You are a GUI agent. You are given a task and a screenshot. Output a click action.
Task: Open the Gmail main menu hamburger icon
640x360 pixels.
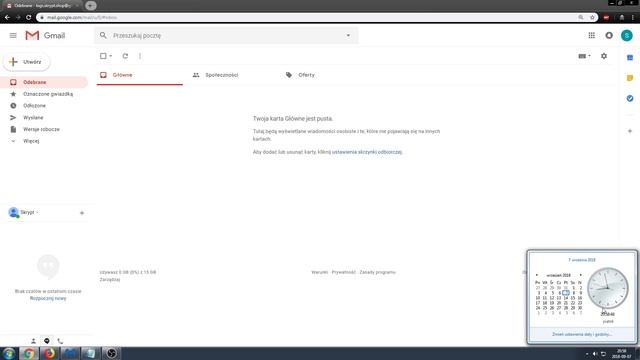13,36
